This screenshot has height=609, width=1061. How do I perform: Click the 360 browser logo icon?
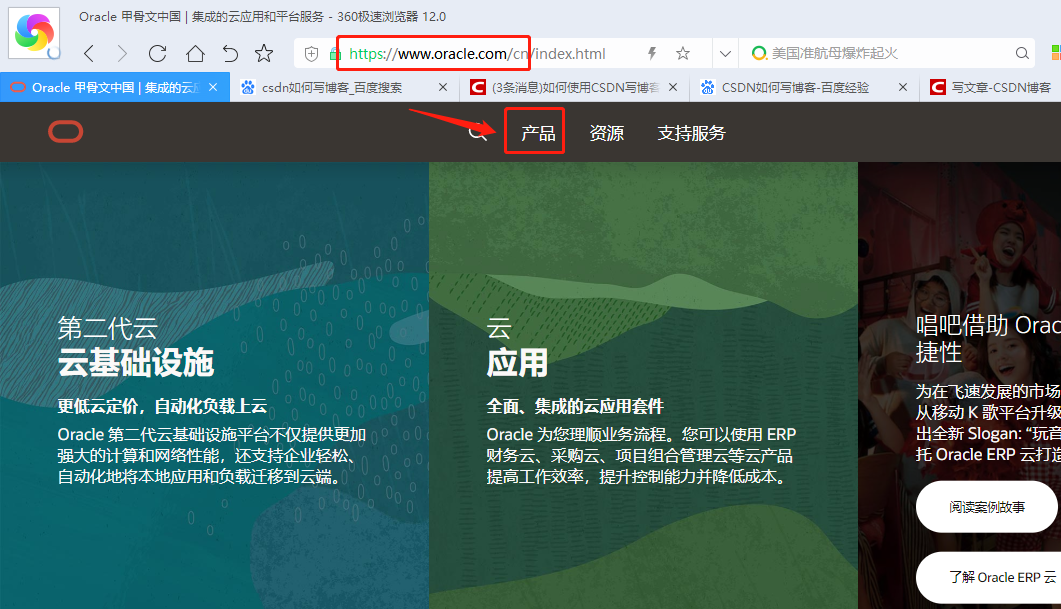[x=34, y=32]
